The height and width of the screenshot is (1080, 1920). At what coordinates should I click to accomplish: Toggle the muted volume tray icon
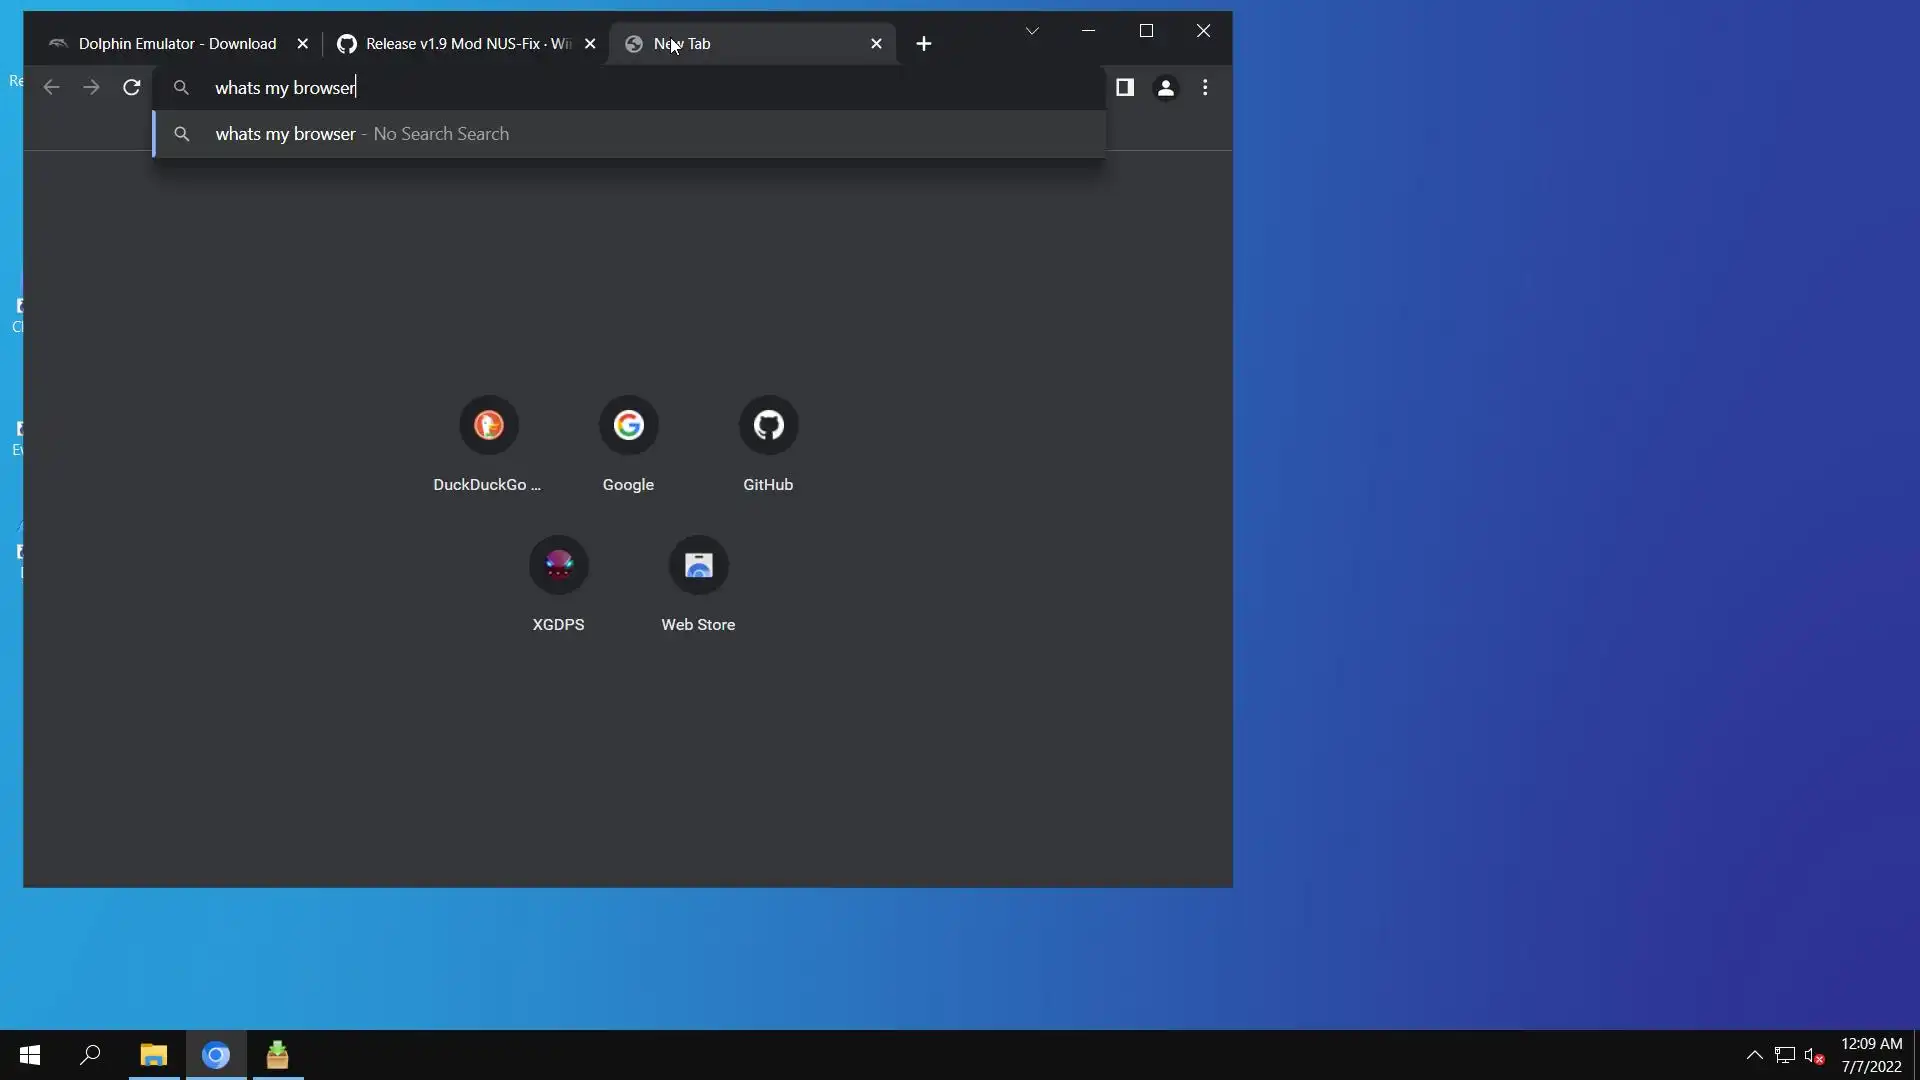click(x=1814, y=1055)
